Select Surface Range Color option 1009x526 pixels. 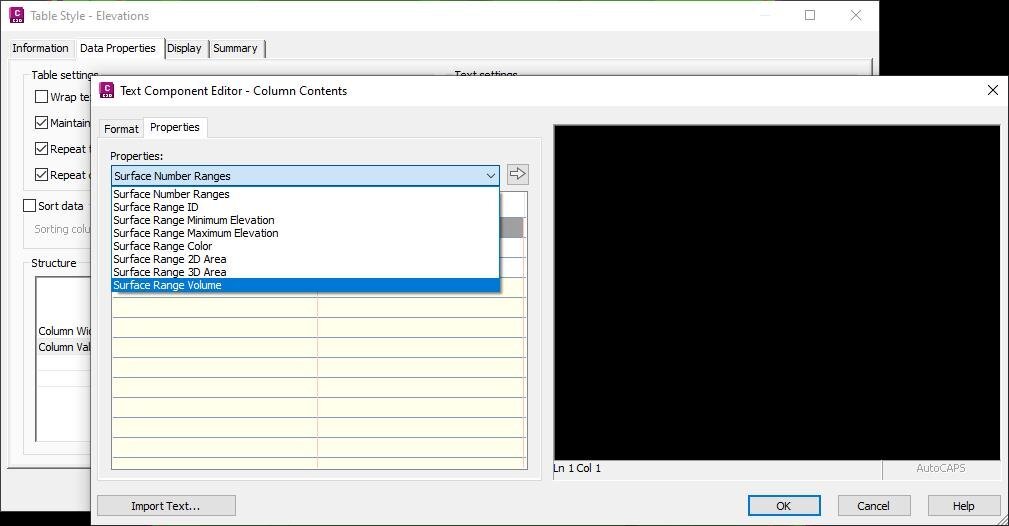(x=305, y=246)
